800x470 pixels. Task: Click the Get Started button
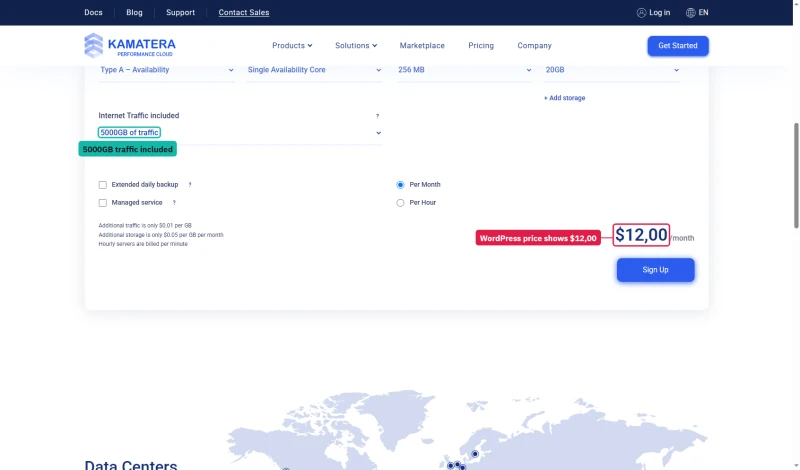pos(678,45)
